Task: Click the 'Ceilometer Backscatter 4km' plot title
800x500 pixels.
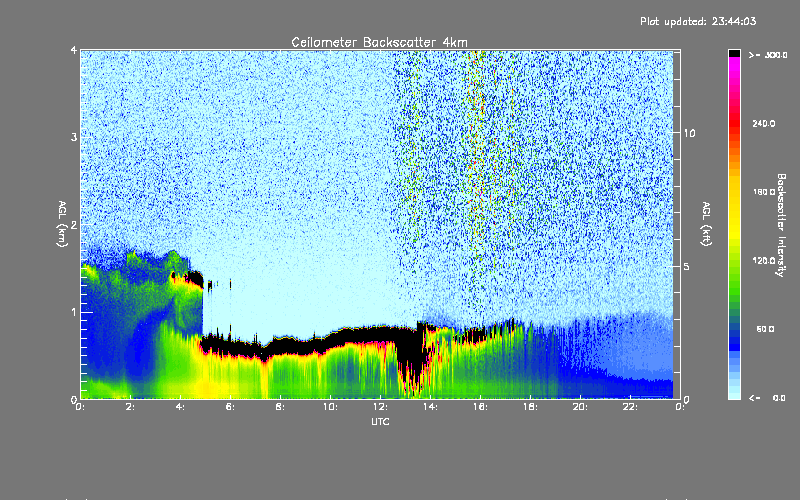Action: pos(379,42)
